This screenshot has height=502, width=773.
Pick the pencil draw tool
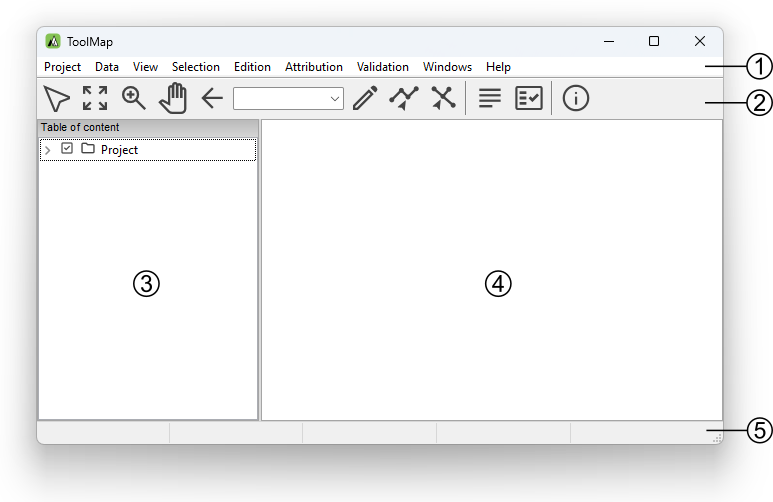coord(365,98)
